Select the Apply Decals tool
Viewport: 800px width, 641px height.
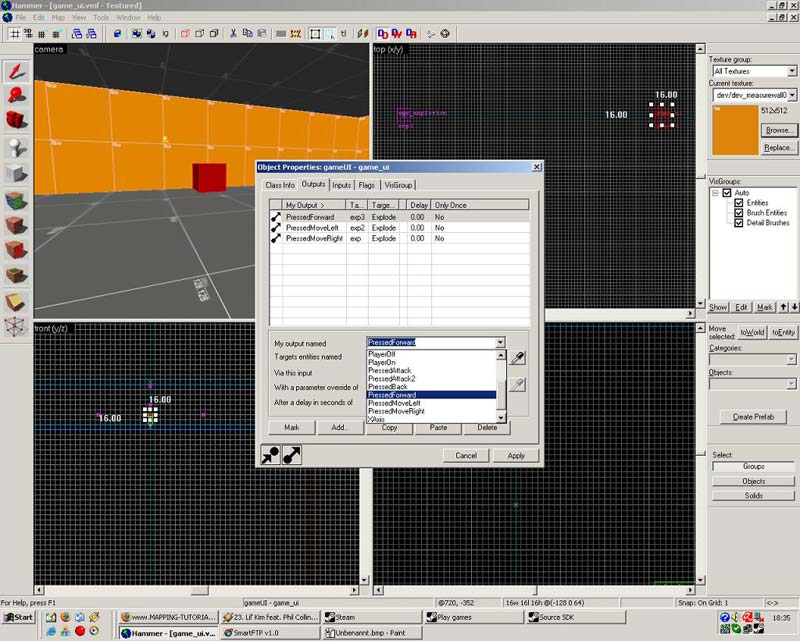(16, 250)
